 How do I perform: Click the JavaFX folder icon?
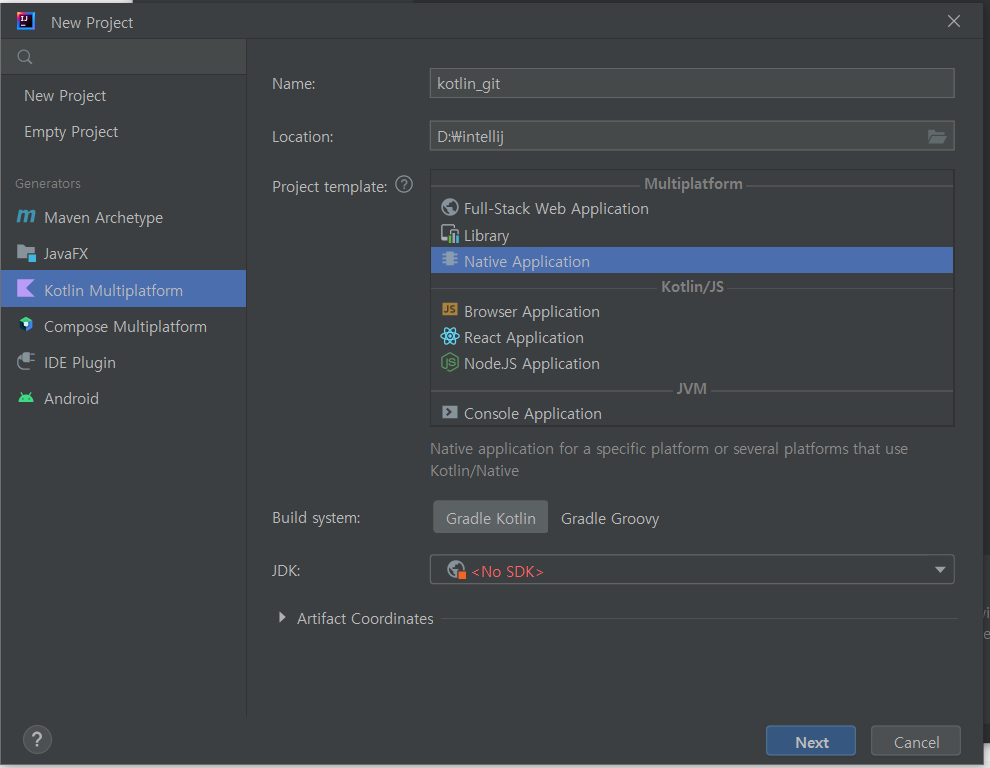[x=26, y=253]
